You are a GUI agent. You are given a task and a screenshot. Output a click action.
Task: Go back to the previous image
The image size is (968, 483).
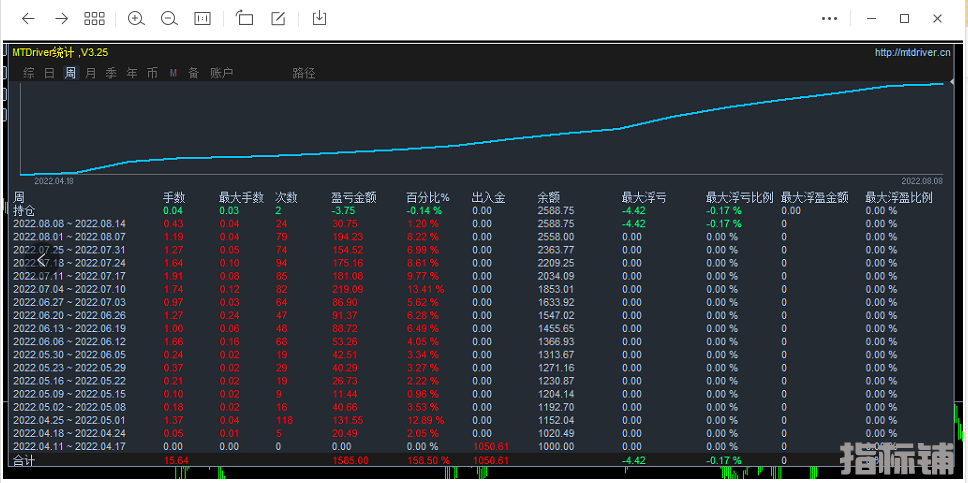(x=28, y=18)
